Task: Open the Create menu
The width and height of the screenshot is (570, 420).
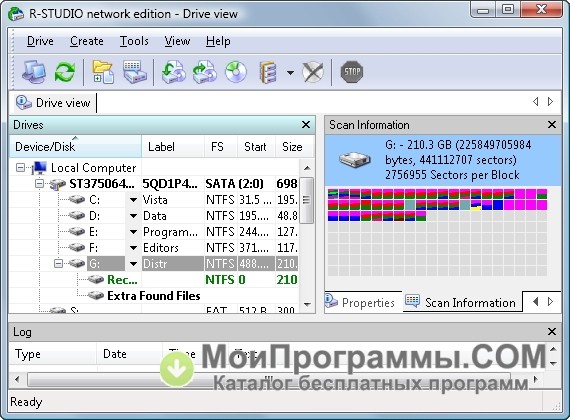Action: coord(87,41)
